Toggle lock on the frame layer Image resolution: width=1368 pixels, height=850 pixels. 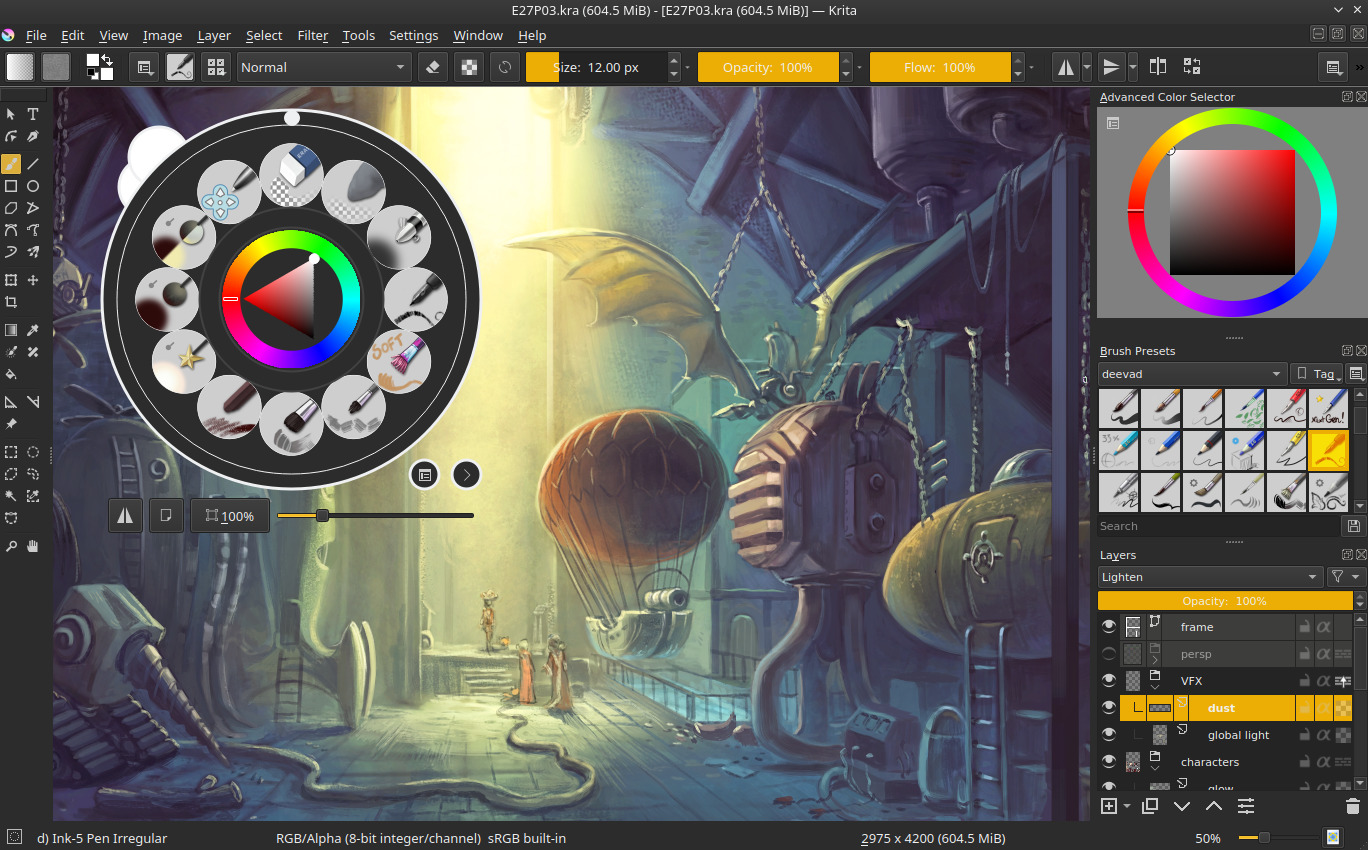pos(1304,627)
